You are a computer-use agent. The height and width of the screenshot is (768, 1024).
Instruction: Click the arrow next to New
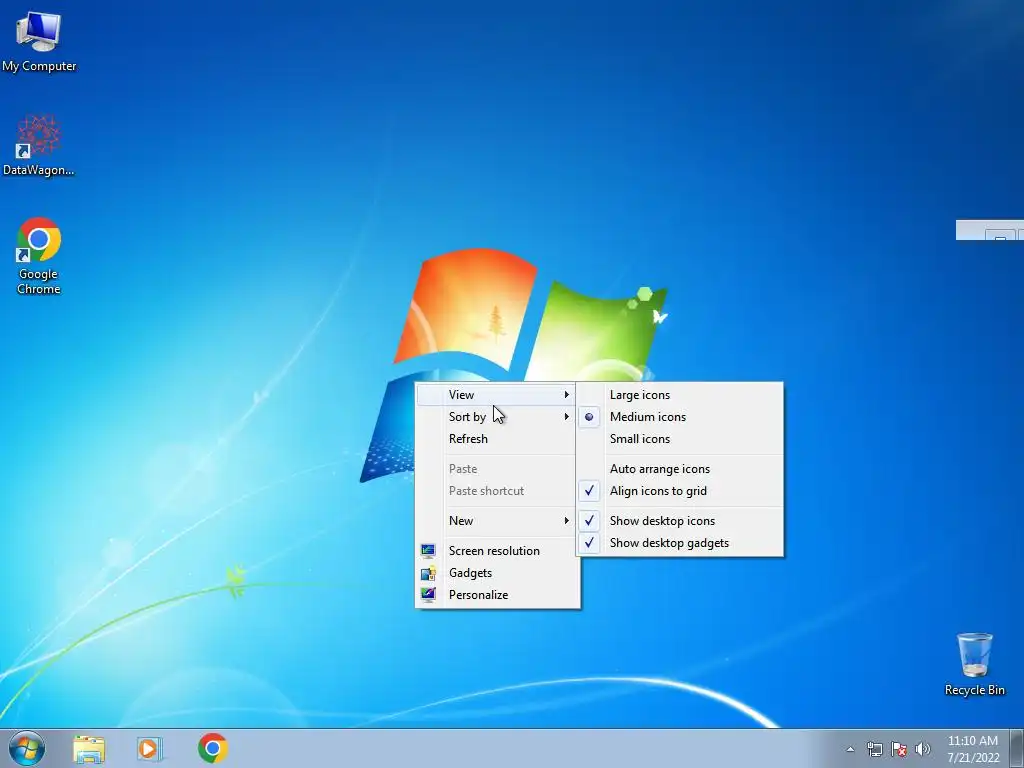[x=567, y=520]
